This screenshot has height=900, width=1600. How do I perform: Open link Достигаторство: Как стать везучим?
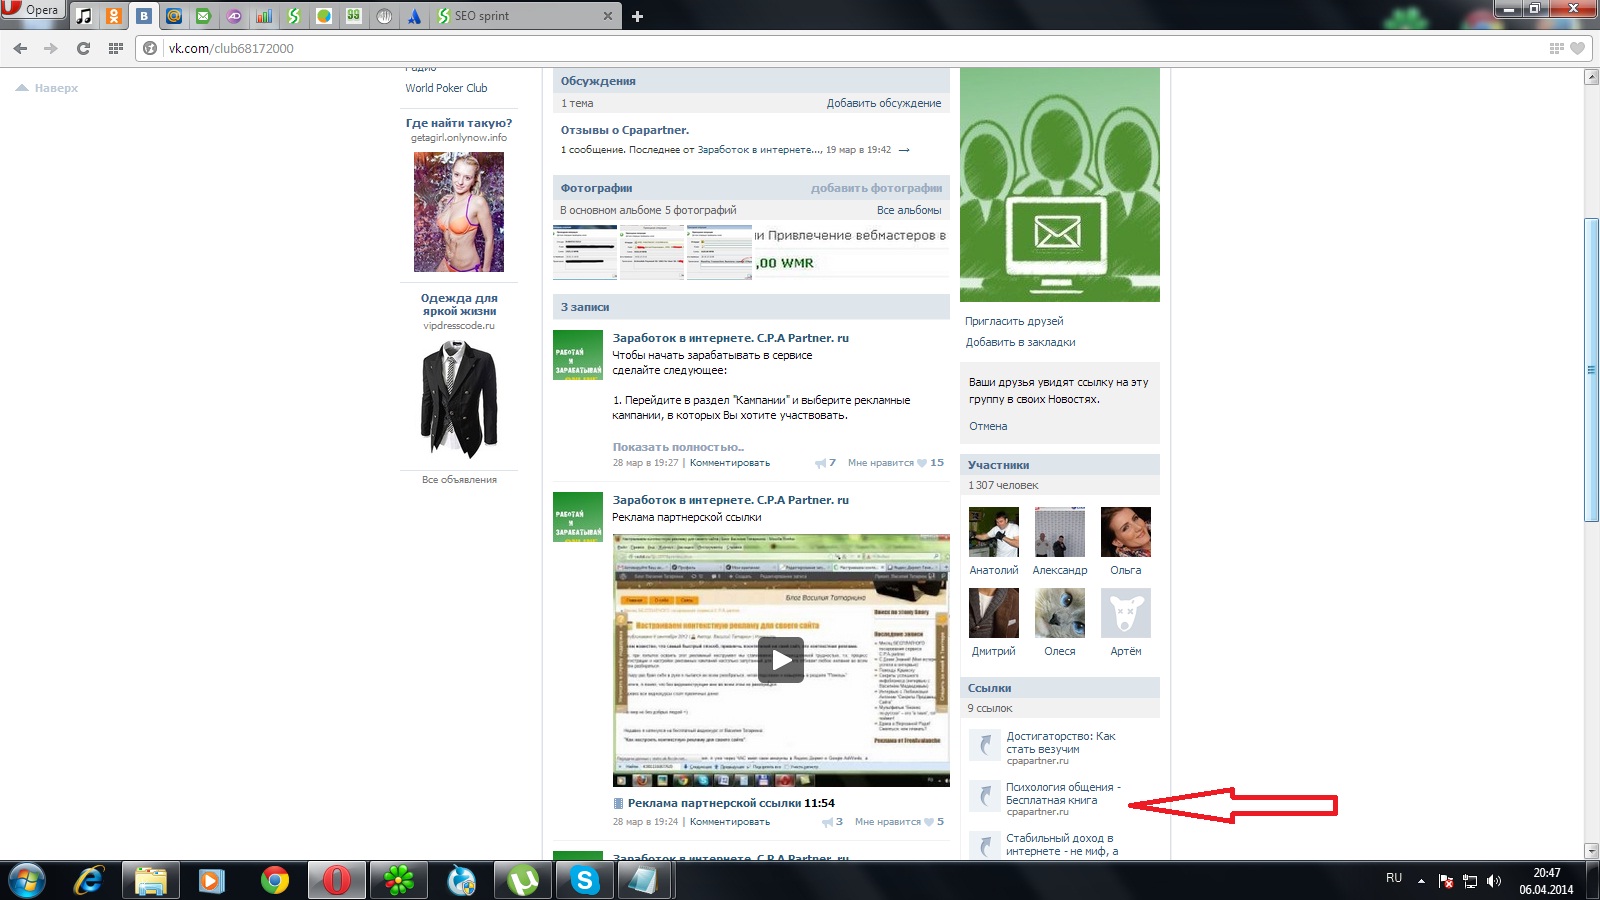(1060, 742)
